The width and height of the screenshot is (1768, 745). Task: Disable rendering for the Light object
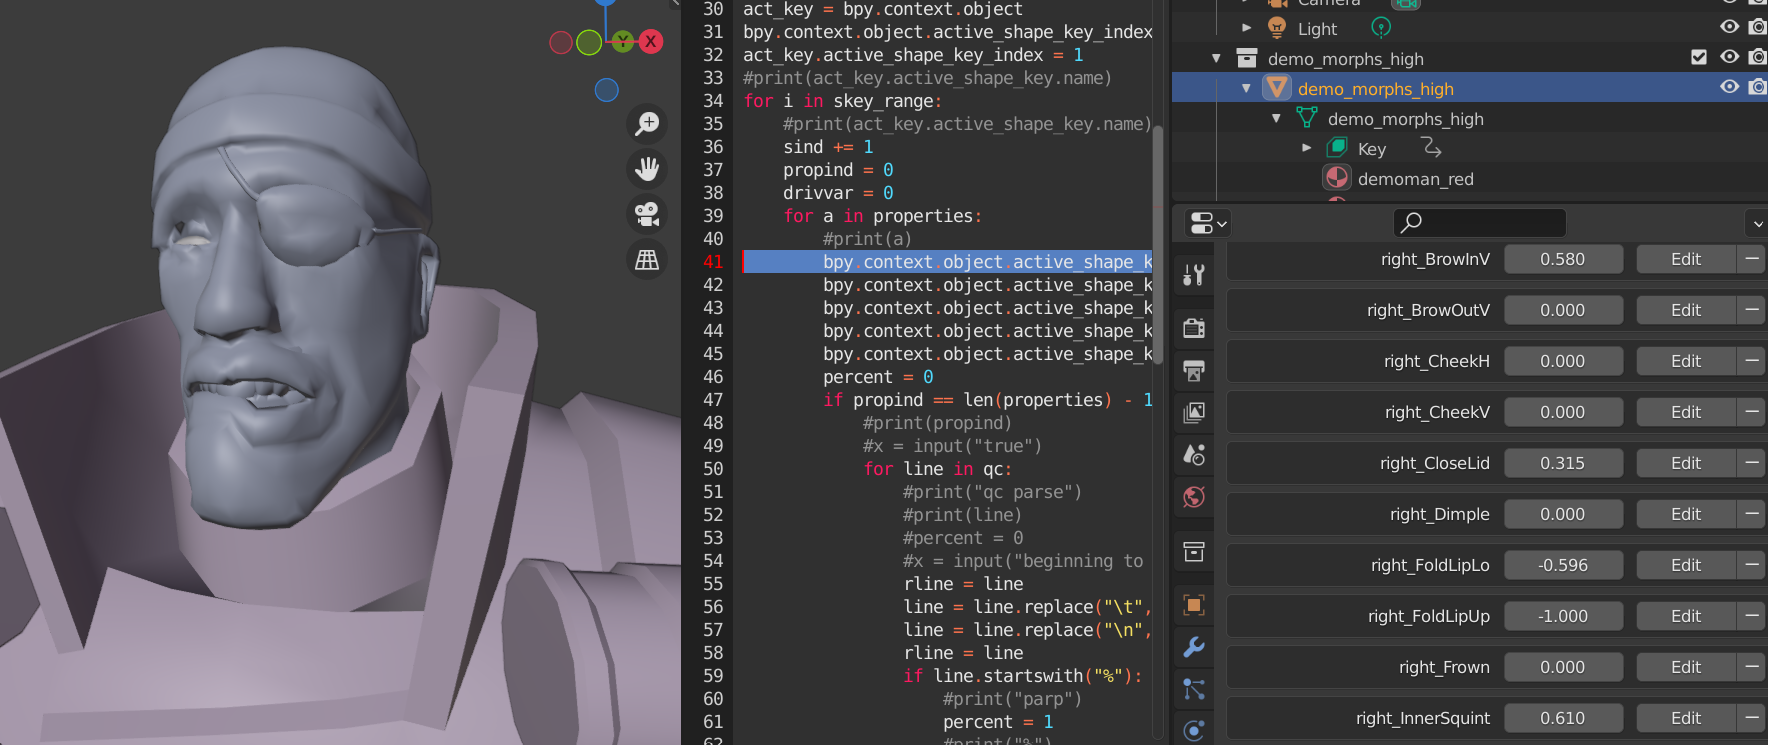1757,27
